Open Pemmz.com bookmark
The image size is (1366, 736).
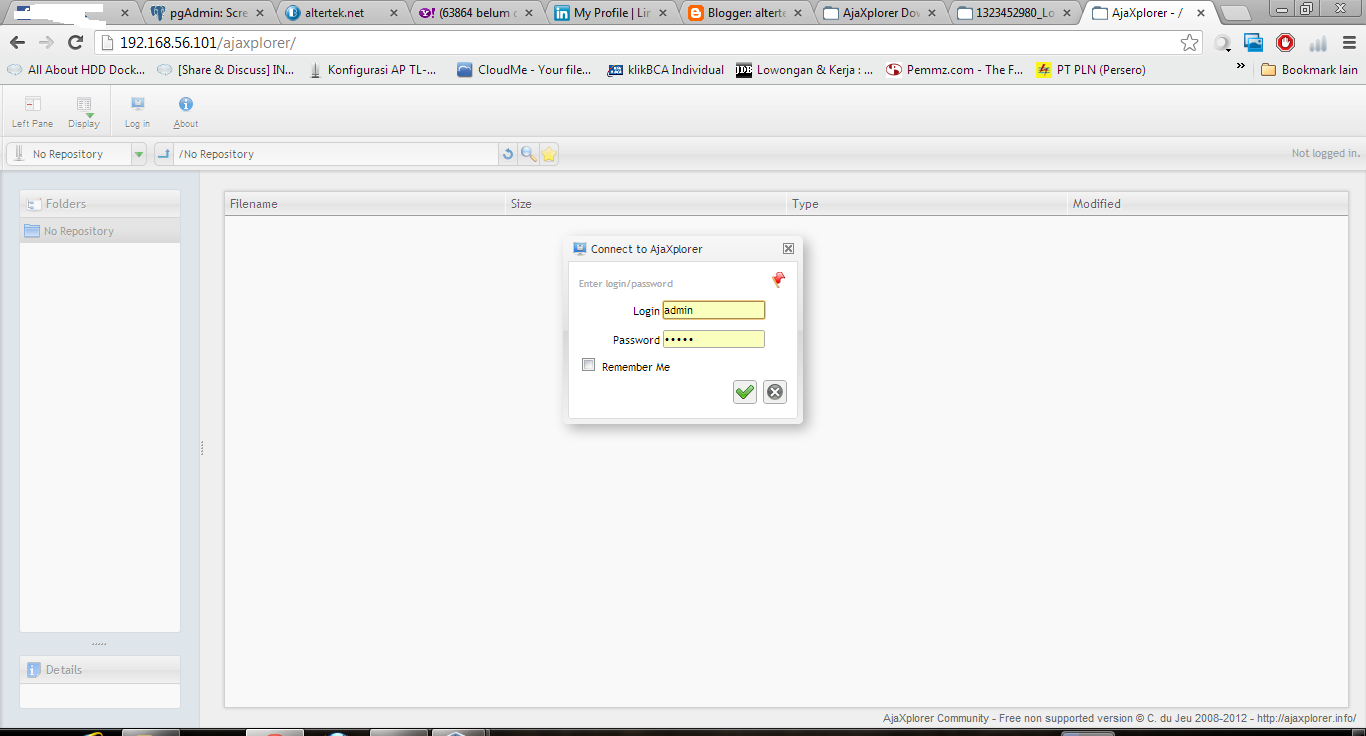[955, 70]
